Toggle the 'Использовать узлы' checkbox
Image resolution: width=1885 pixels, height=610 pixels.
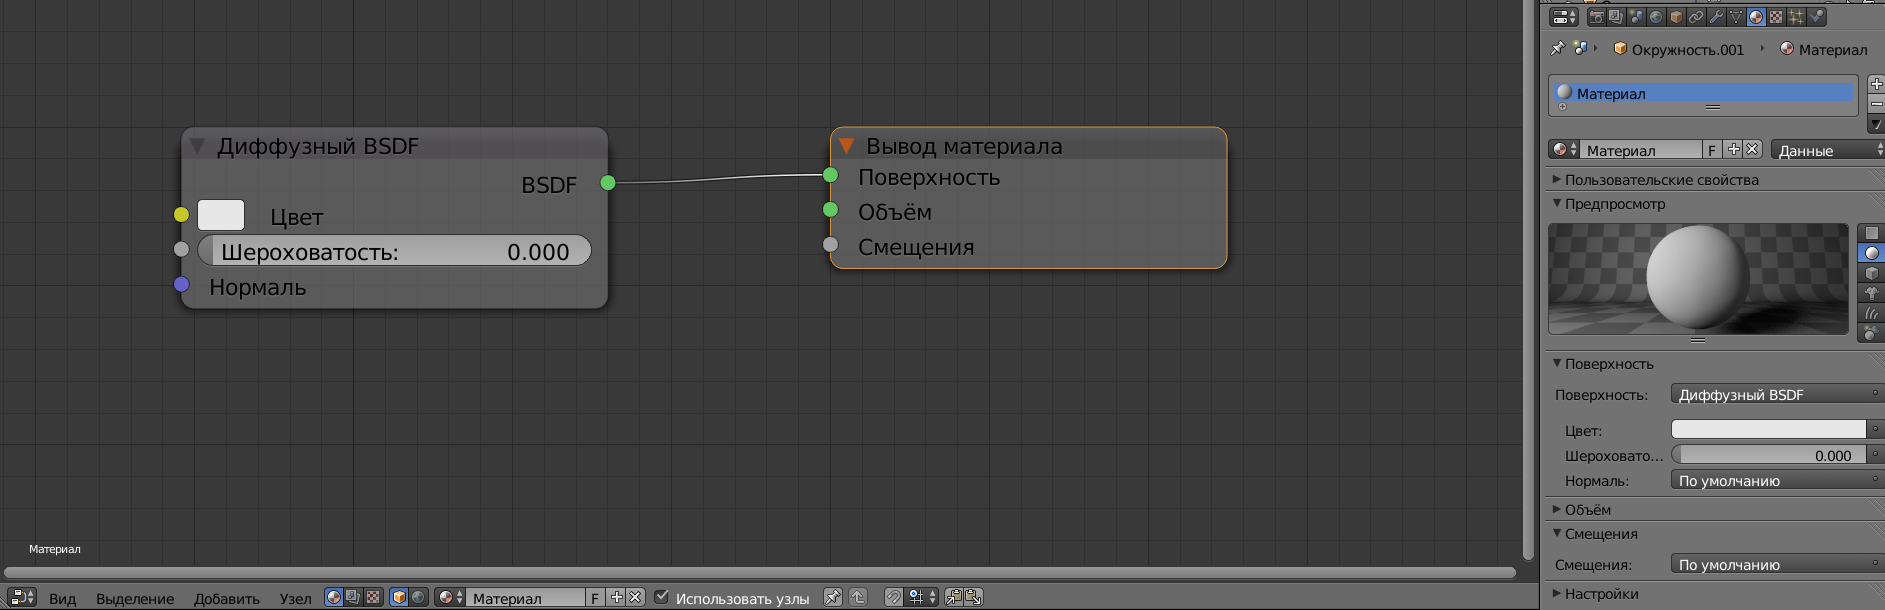(661, 597)
